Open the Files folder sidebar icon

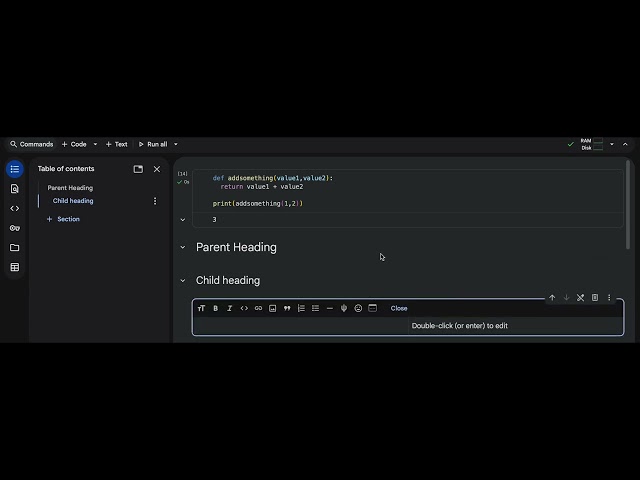[x=15, y=248]
